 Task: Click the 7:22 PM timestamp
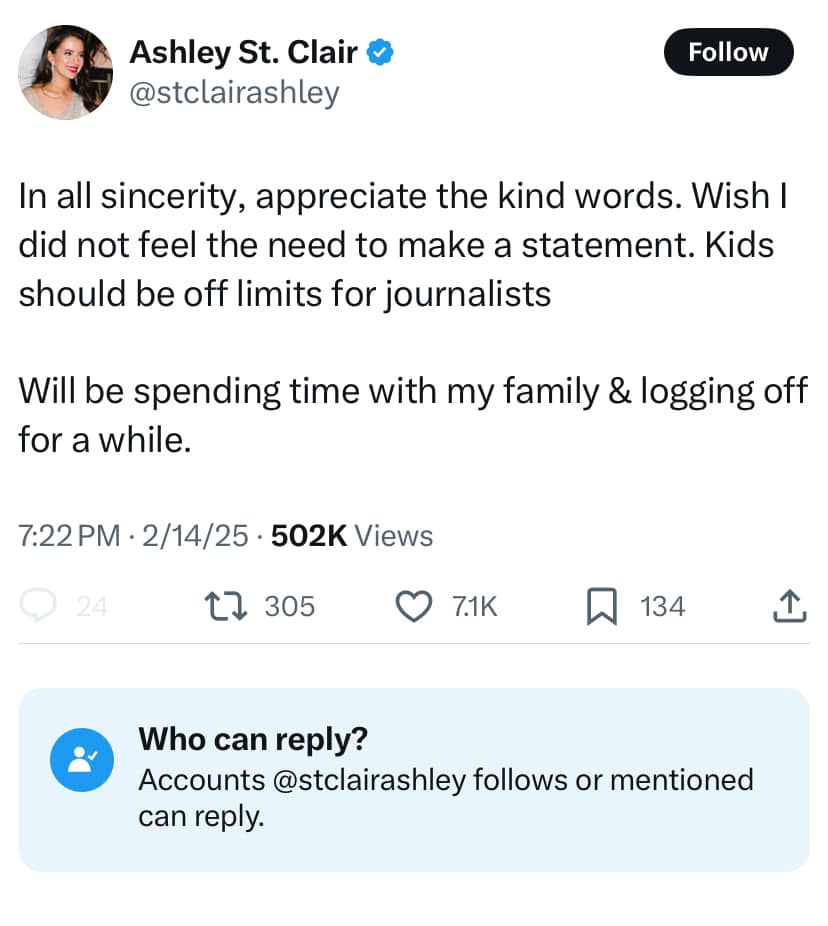[x=69, y=536]
